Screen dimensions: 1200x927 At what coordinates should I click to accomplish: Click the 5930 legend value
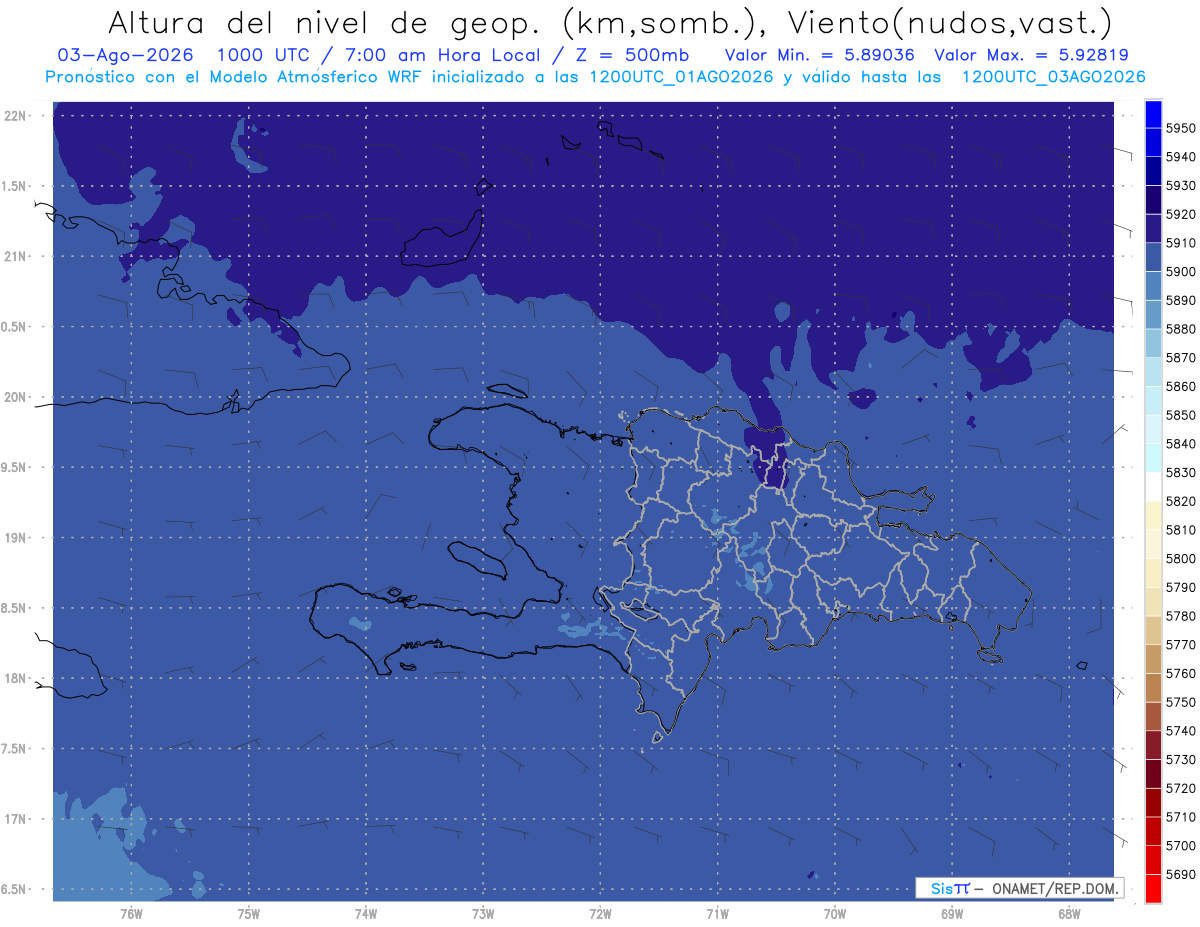(x=1180, y=186)
